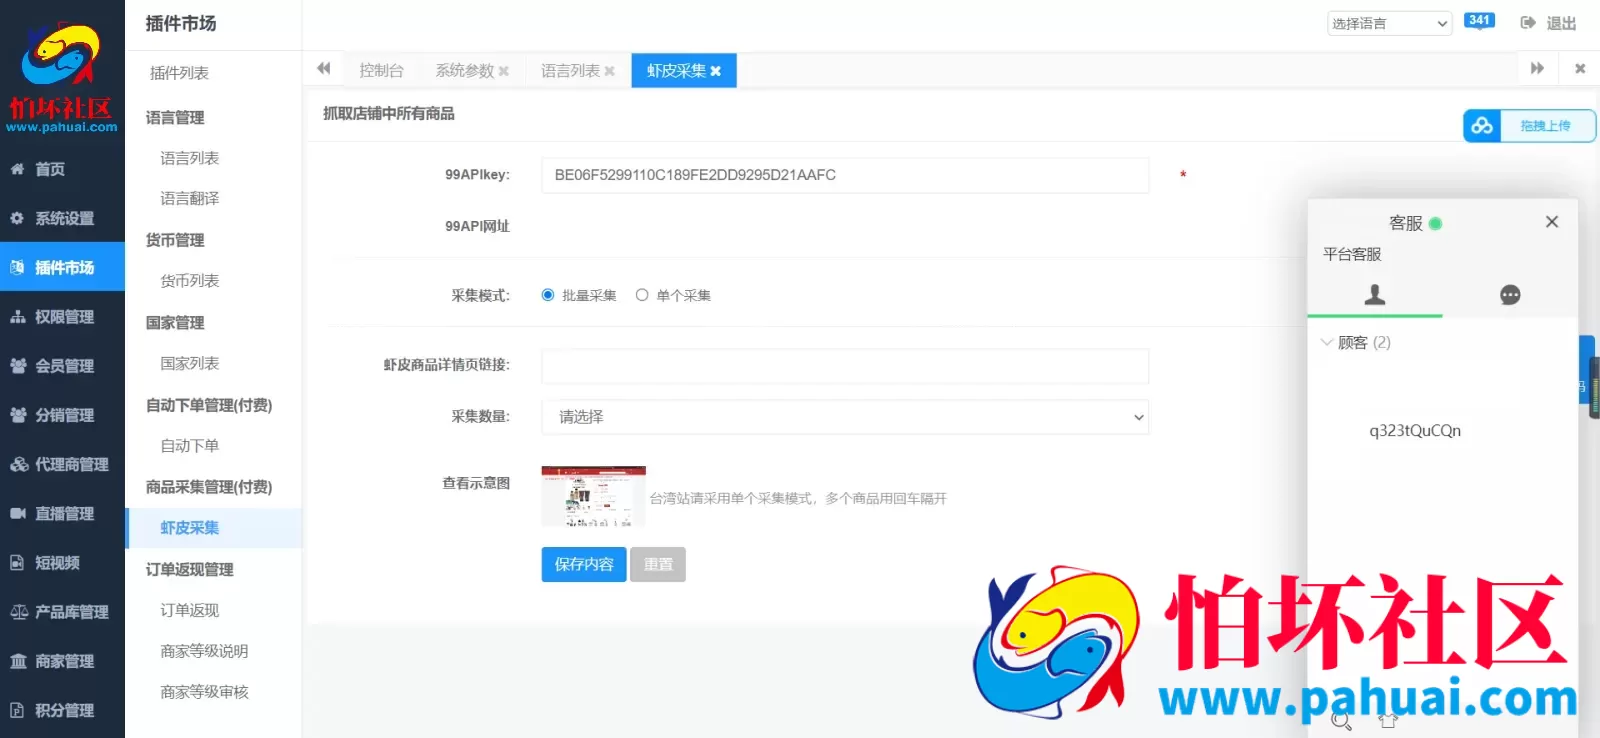The height and width of the screenshot is (738, 1600).
Task: Click 货币管理 section header
Action: (x=175, y=240)
